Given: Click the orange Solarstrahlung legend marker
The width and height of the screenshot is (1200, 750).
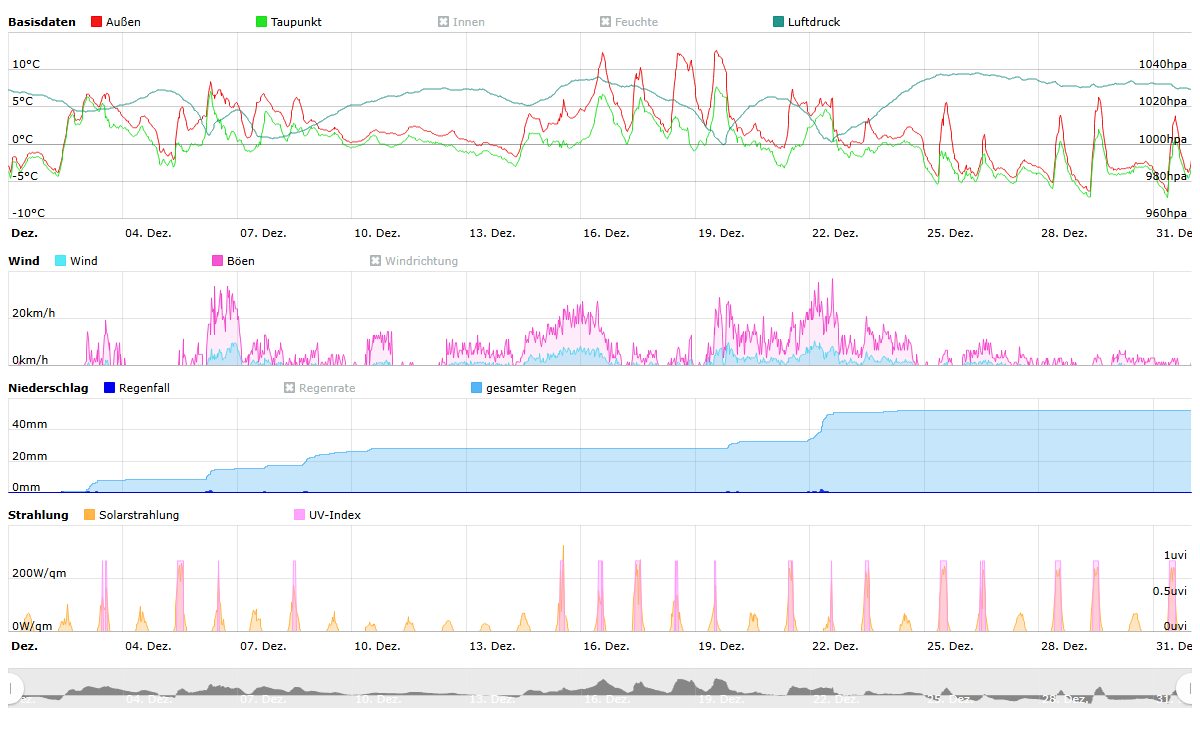Looking at the screenshot, I should click(89, 515).
